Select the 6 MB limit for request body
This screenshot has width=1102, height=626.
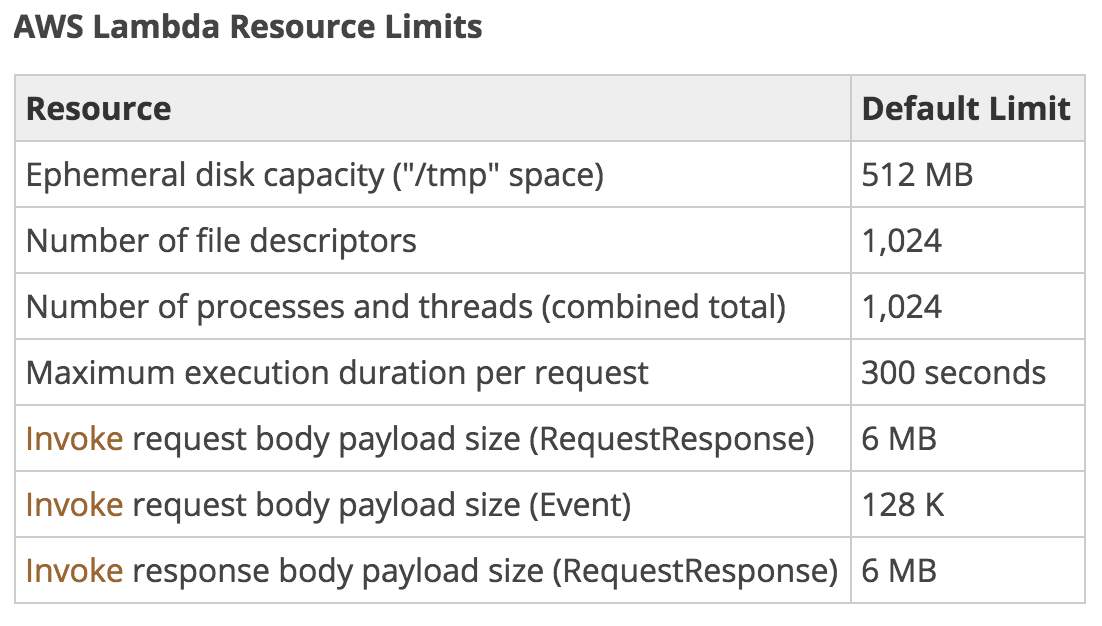(x=898, y=439)
